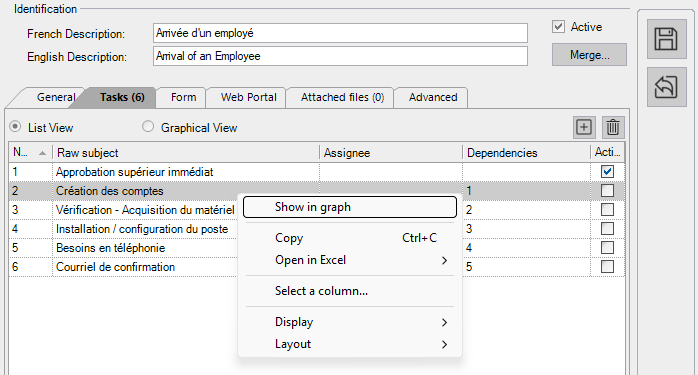
Task: Select row Approbation supérieur immédiat
Action: coord(317,172)
